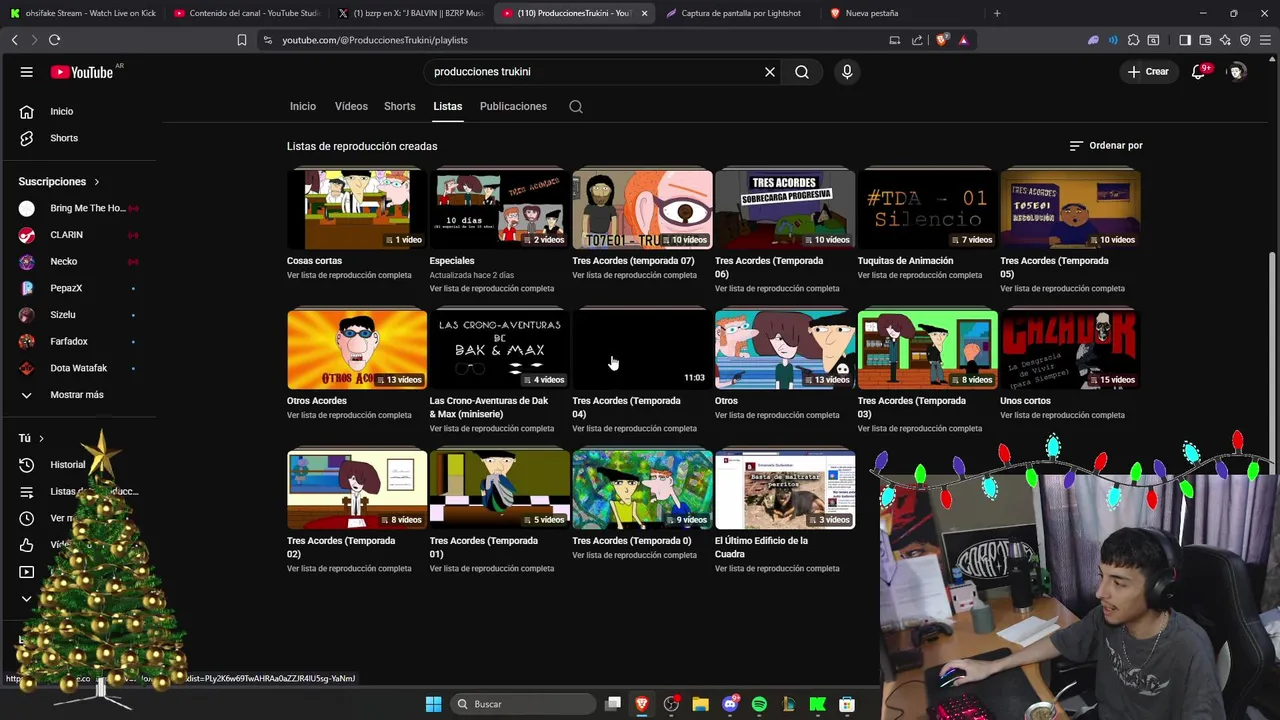Open File Explorer from the taskbar
Viewport: 1280px width, 720px height.
point(700,704)
